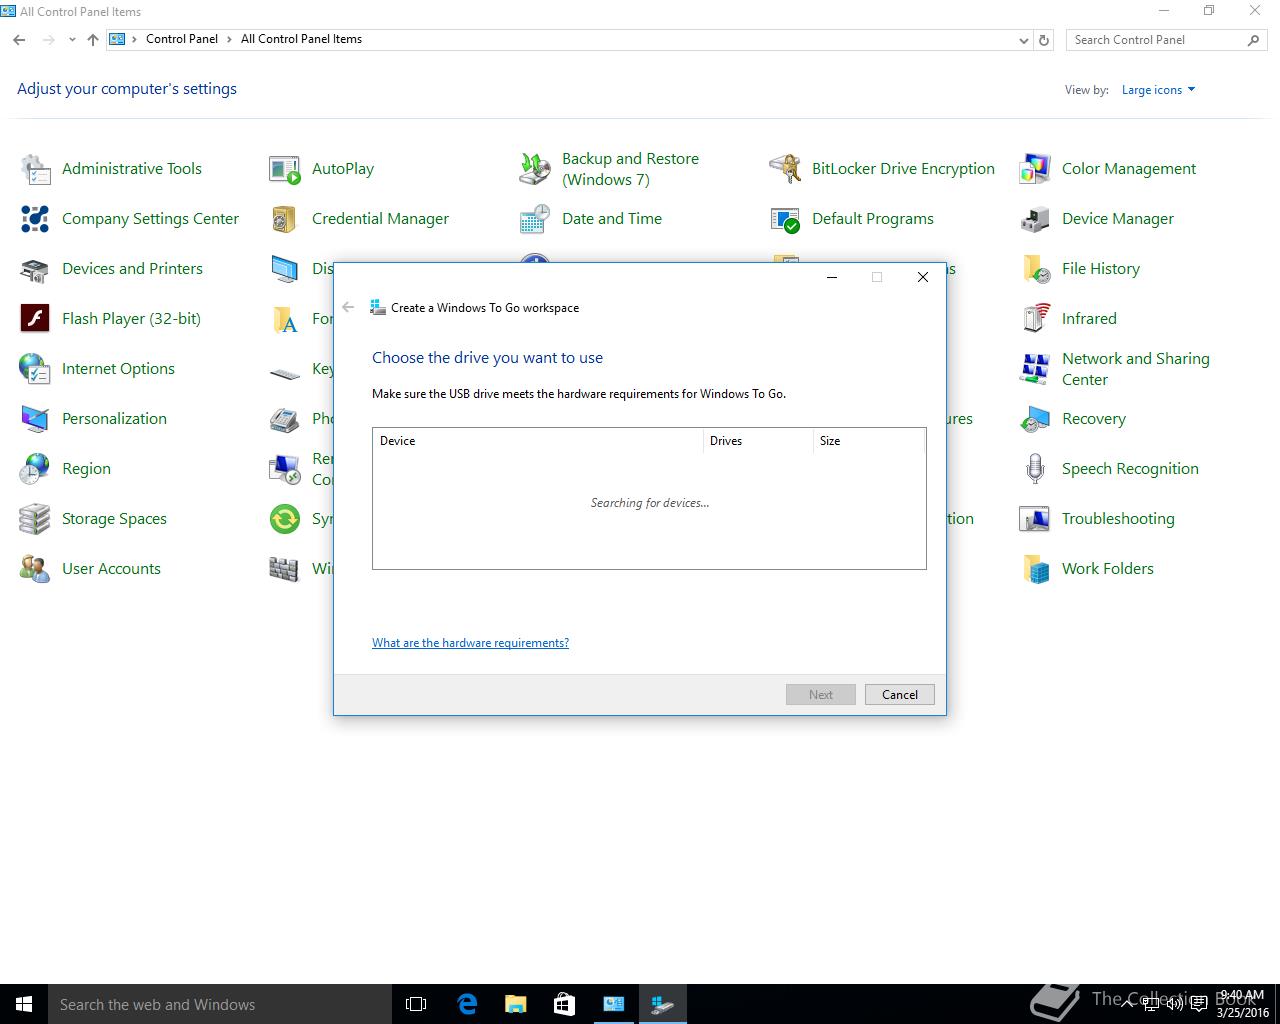This screenshot has height=1024, width=1280.
Task: Click the Size column header
Action: (x=869, y=441)
